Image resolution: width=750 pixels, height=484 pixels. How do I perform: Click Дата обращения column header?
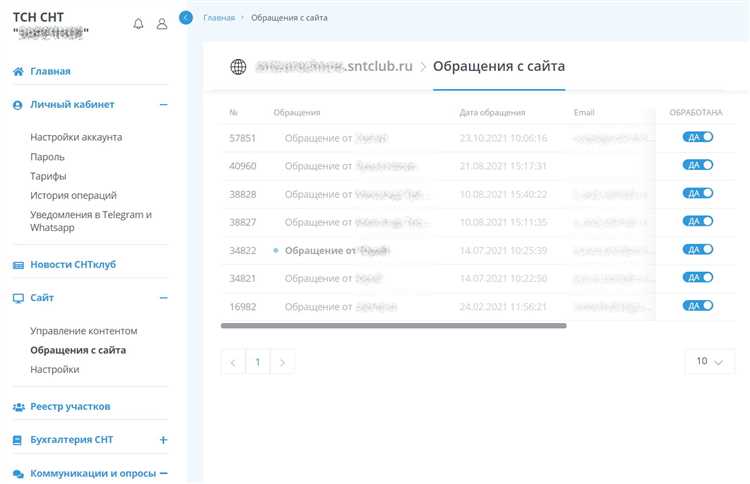point(492,113)
